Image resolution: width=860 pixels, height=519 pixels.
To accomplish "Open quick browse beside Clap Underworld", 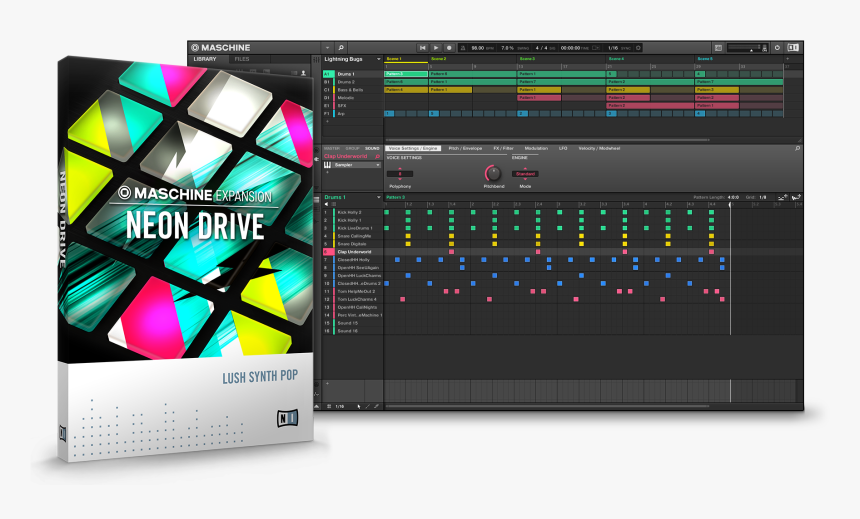I will pyautogui.click(x=377, y=156).
